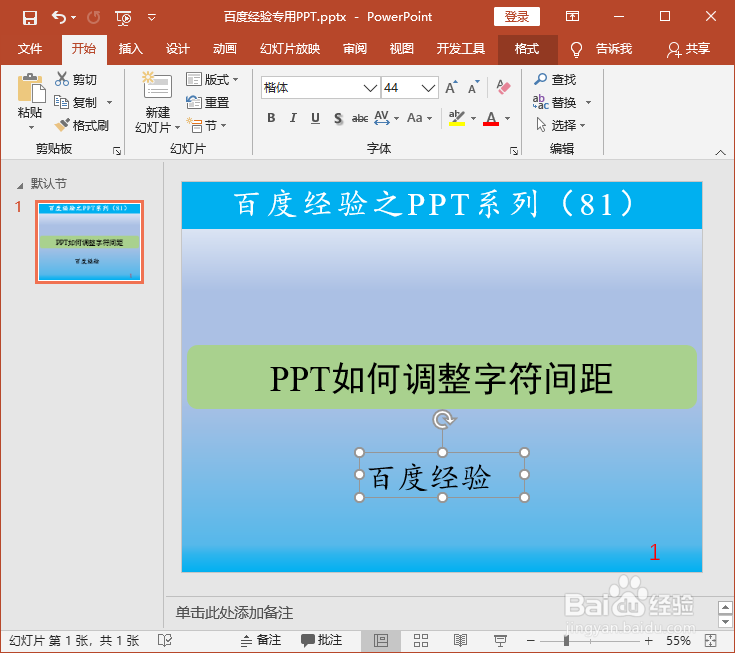
Task: Click the 共享 share button
Action: point(689,49)
